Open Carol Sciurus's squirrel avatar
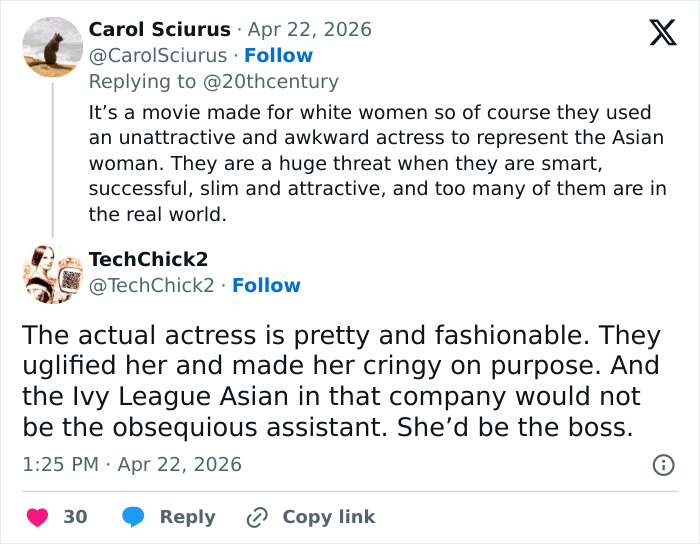Viewport: 700px width, 544px height. pos(52,47)
